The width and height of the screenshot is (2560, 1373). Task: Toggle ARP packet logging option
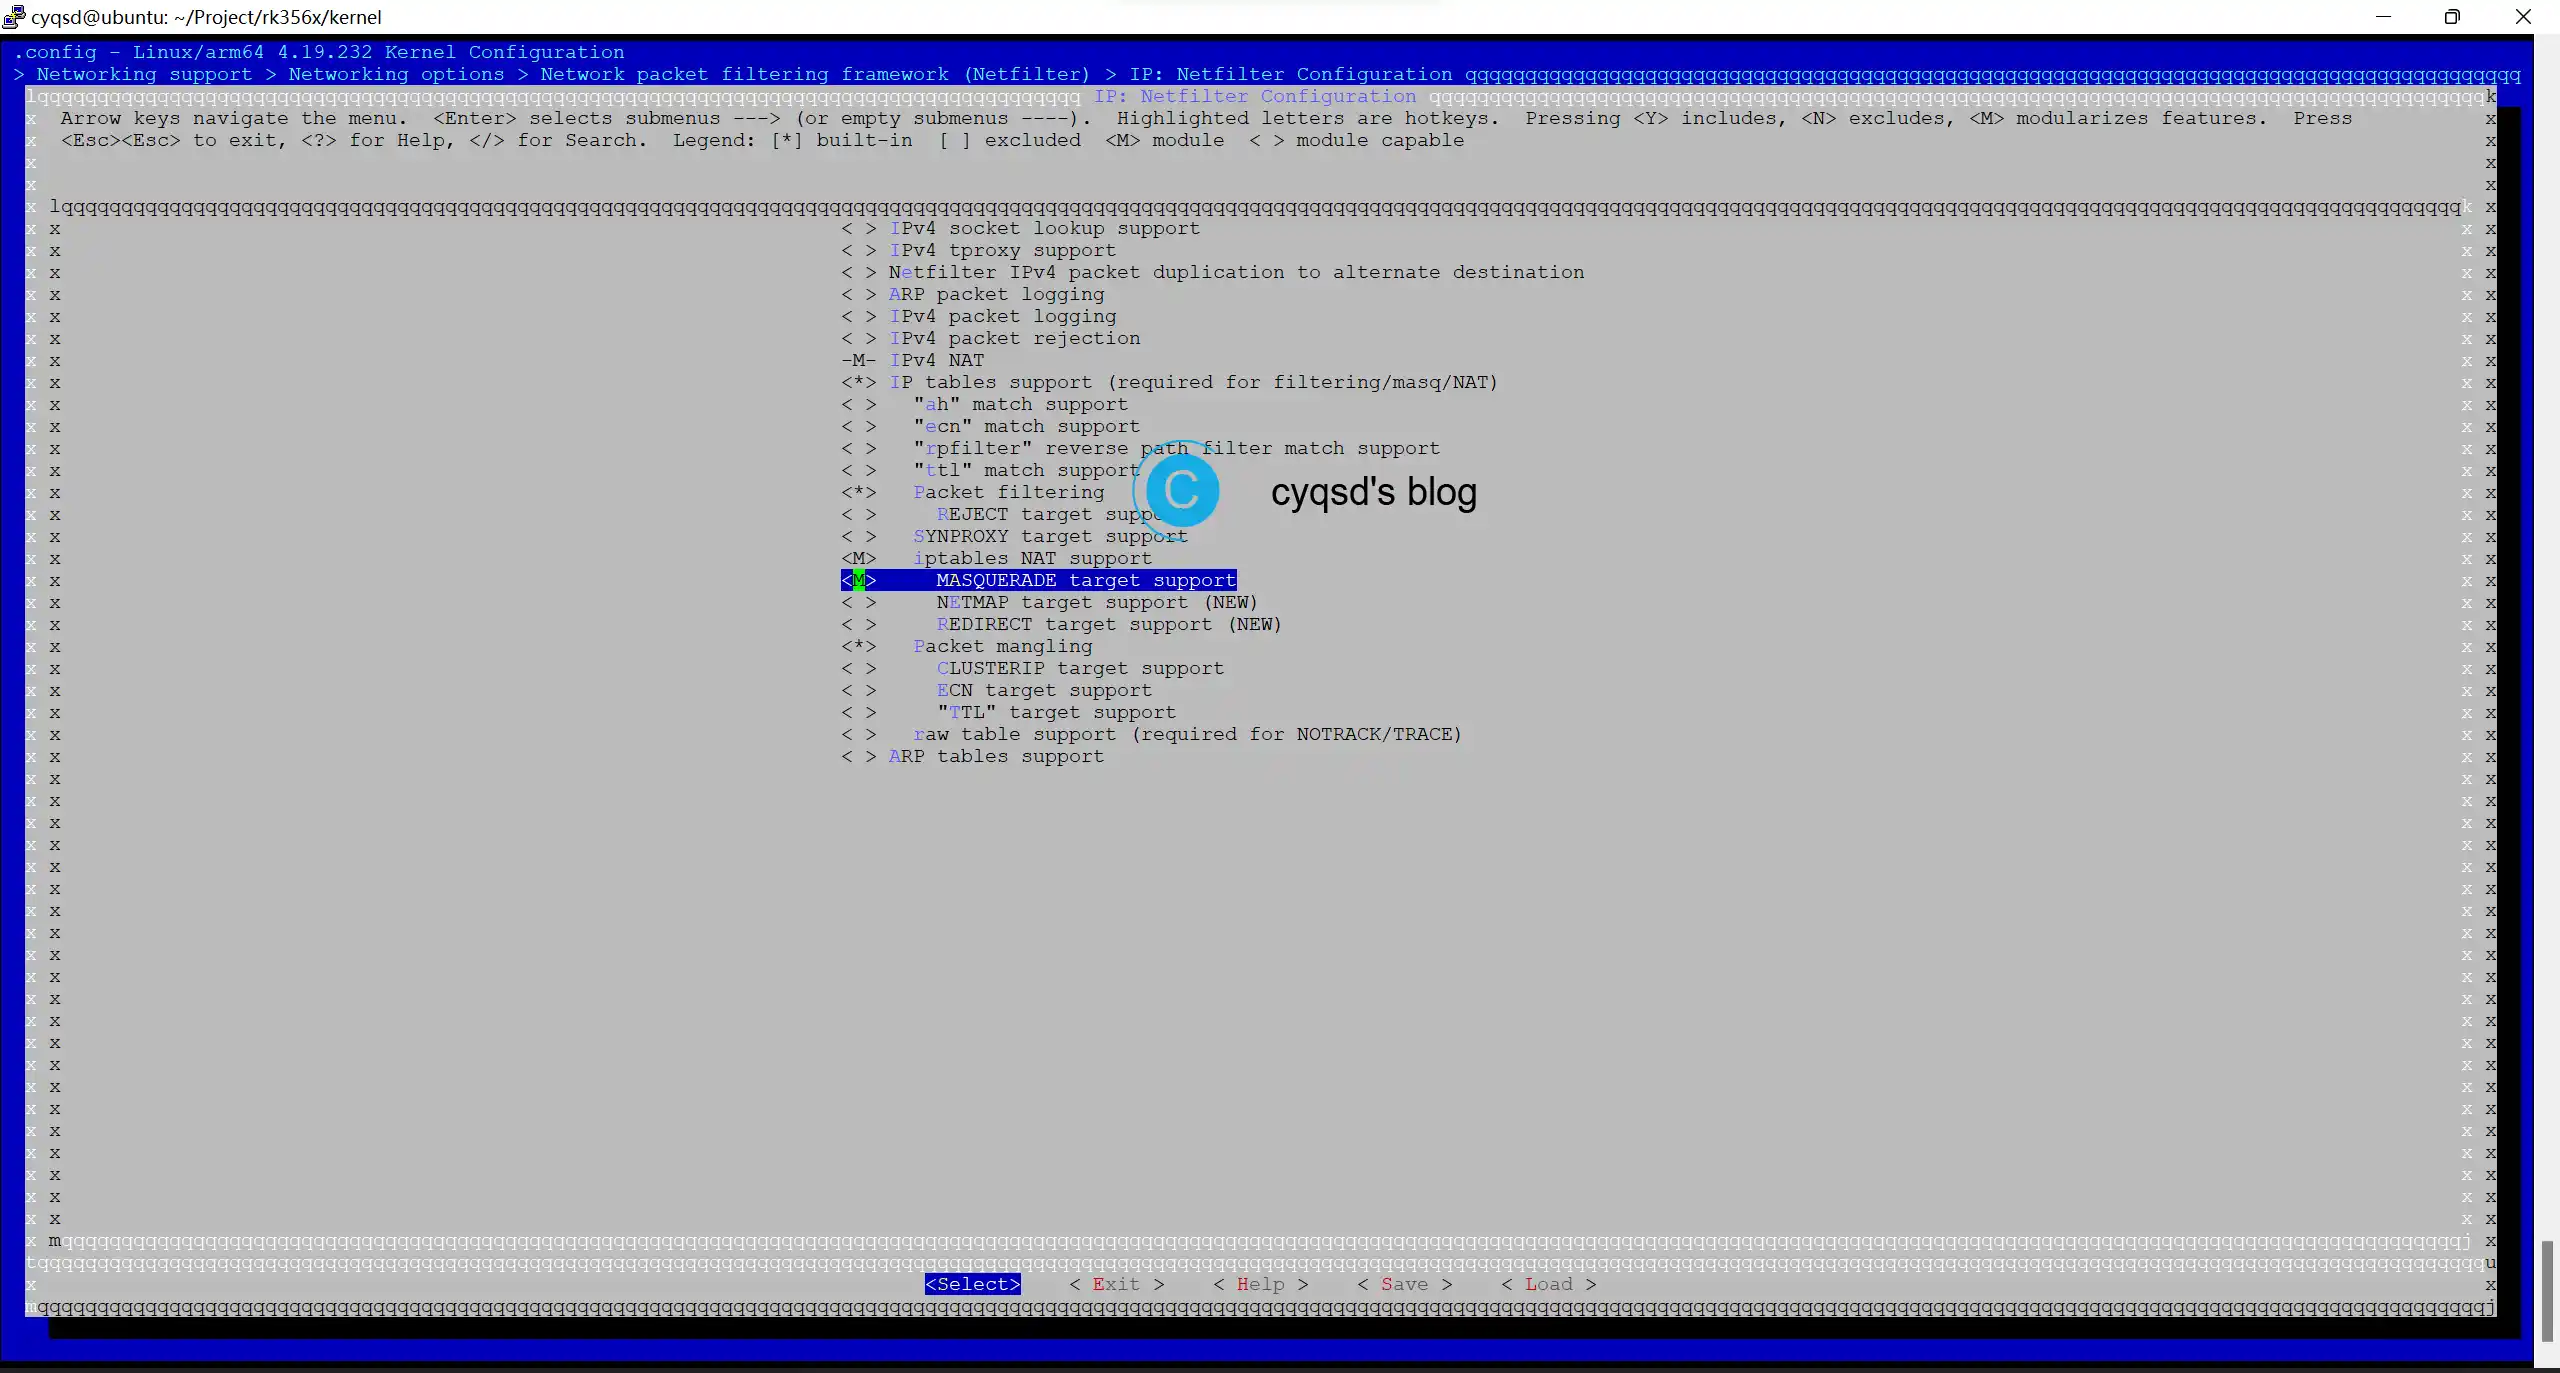972,294
